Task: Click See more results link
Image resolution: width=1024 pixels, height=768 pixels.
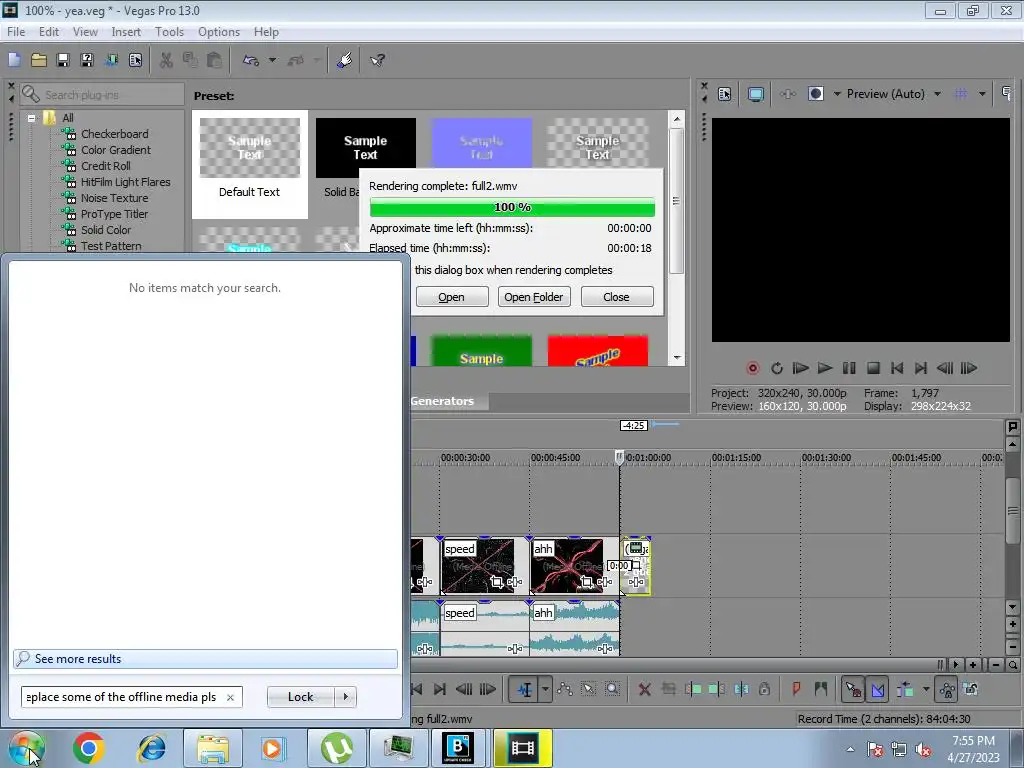Action: [x=205, y=659]
